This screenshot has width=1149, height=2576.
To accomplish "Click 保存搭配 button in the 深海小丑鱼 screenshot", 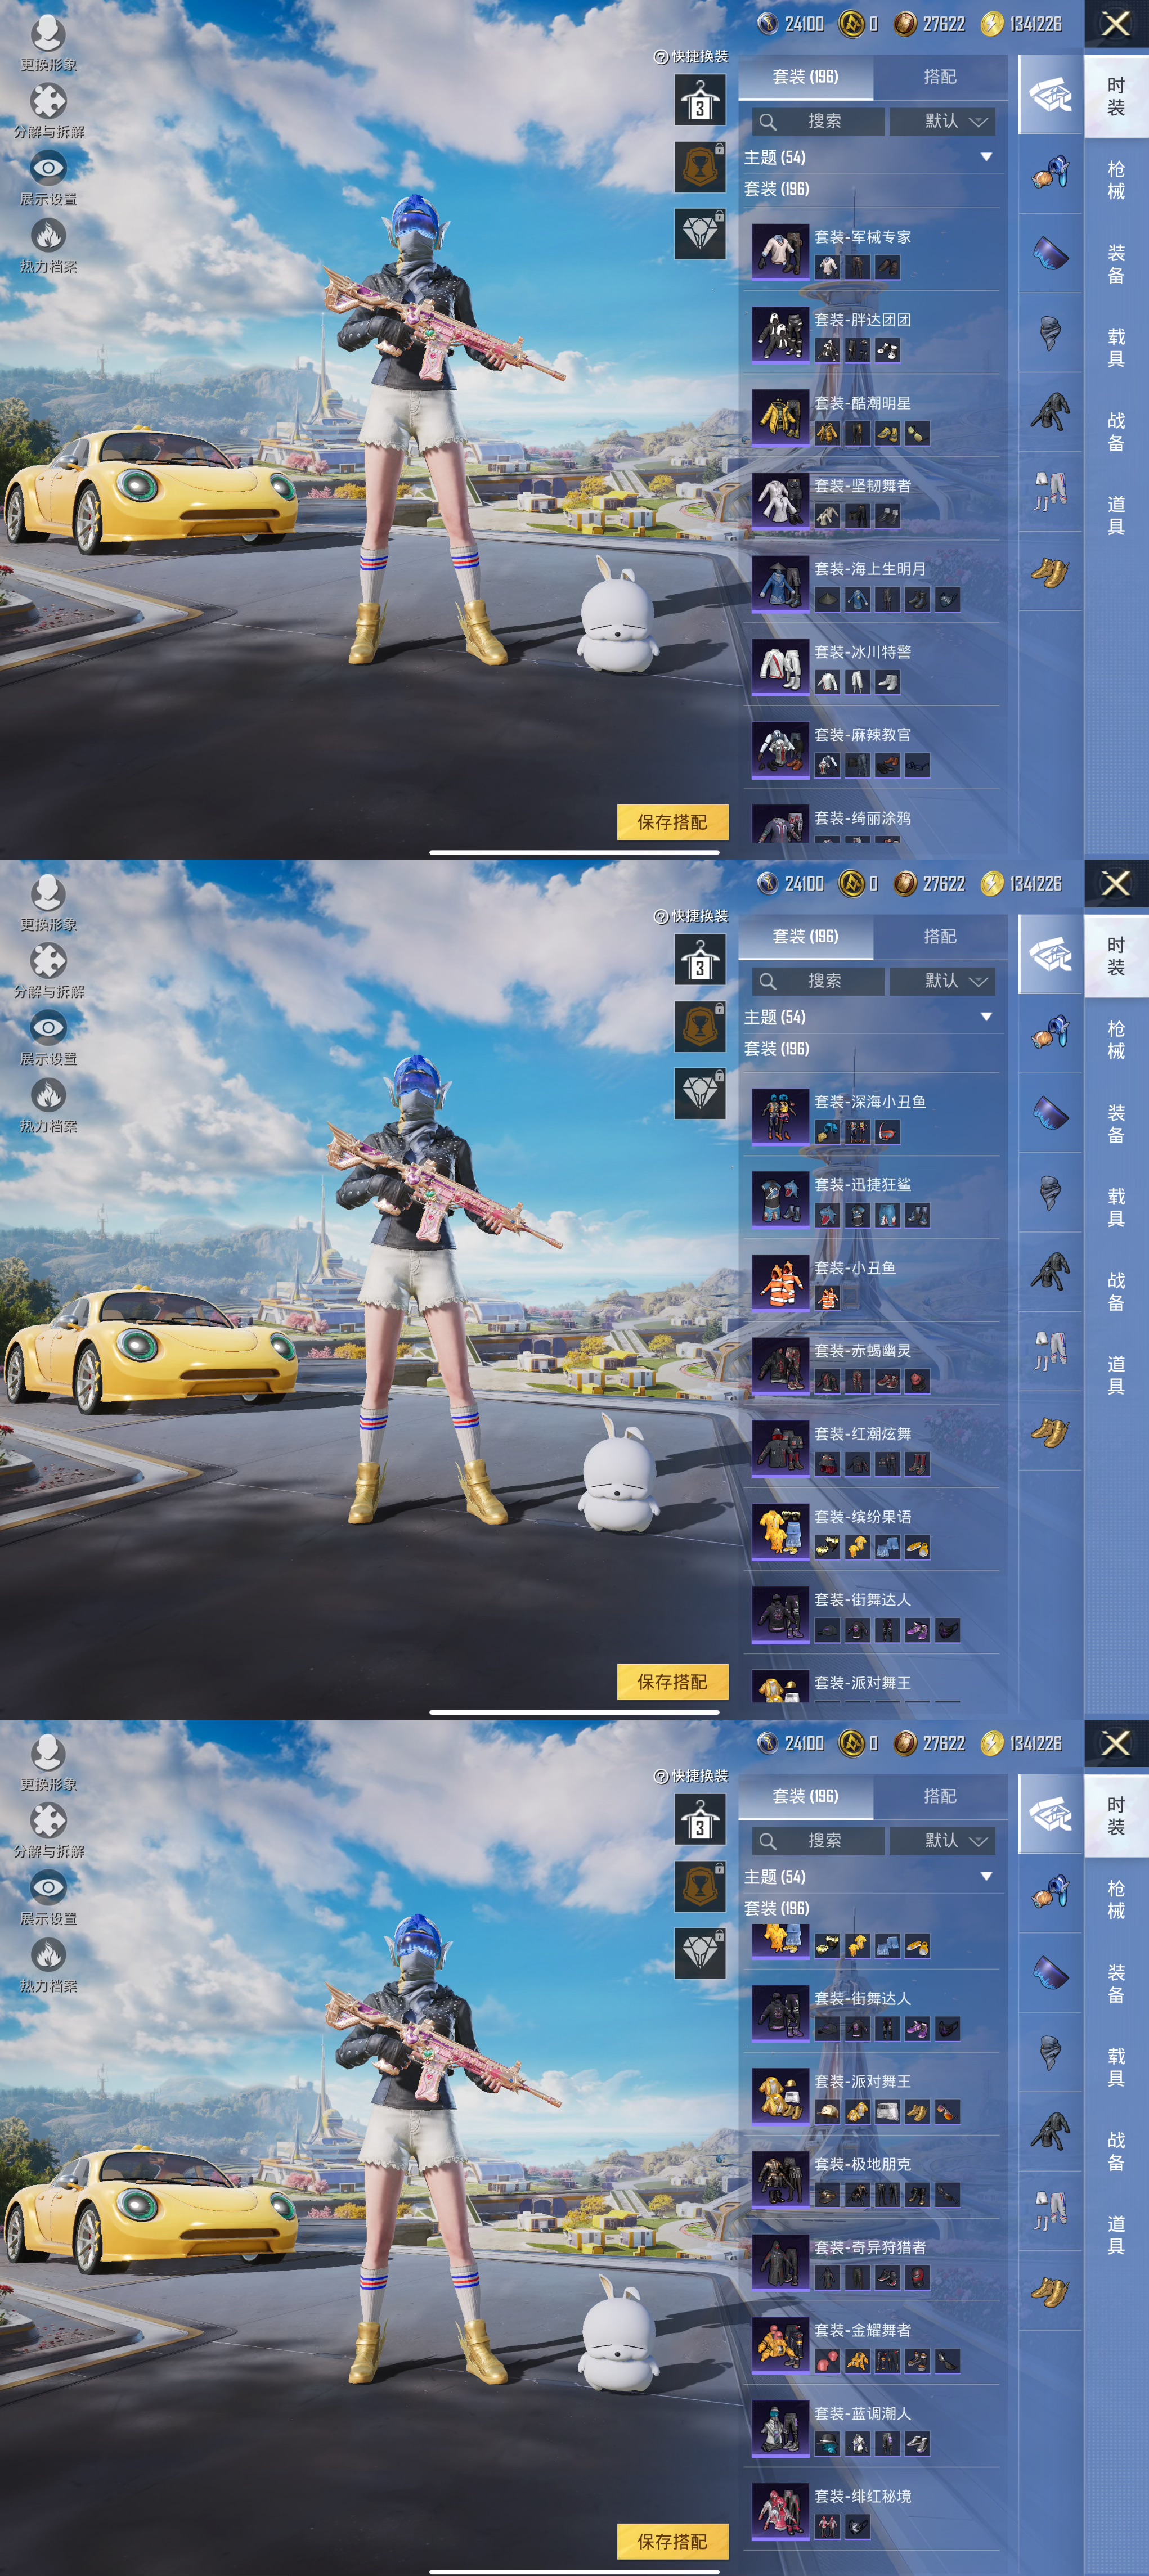I will (672, 1682).
